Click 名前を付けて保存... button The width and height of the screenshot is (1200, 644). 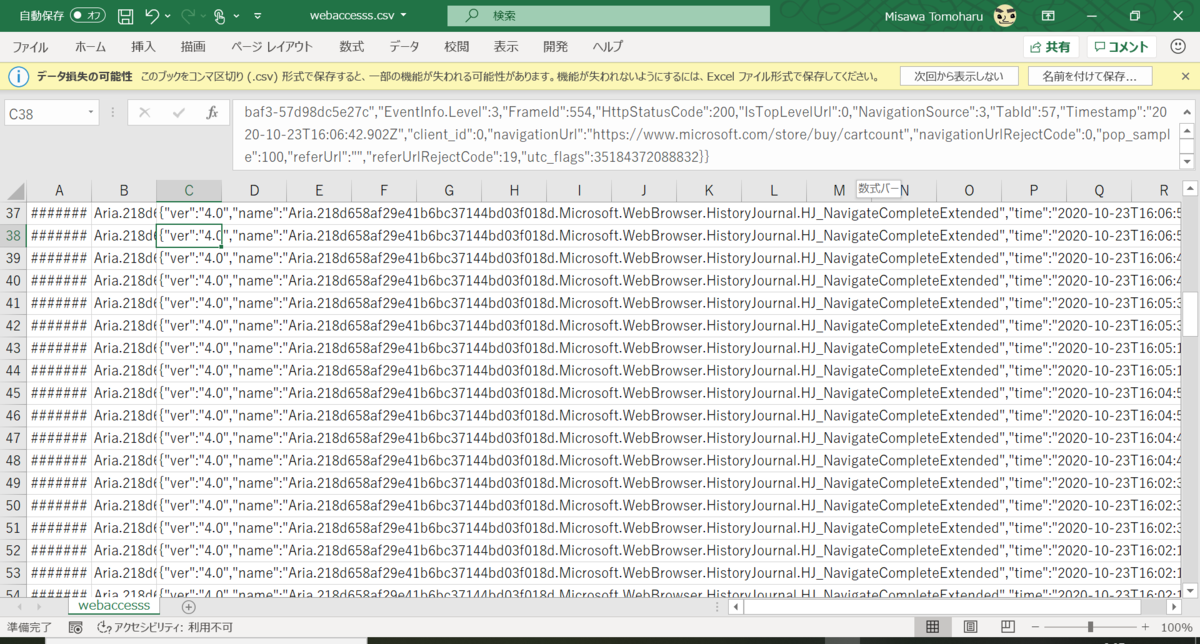pos(1089,76)
